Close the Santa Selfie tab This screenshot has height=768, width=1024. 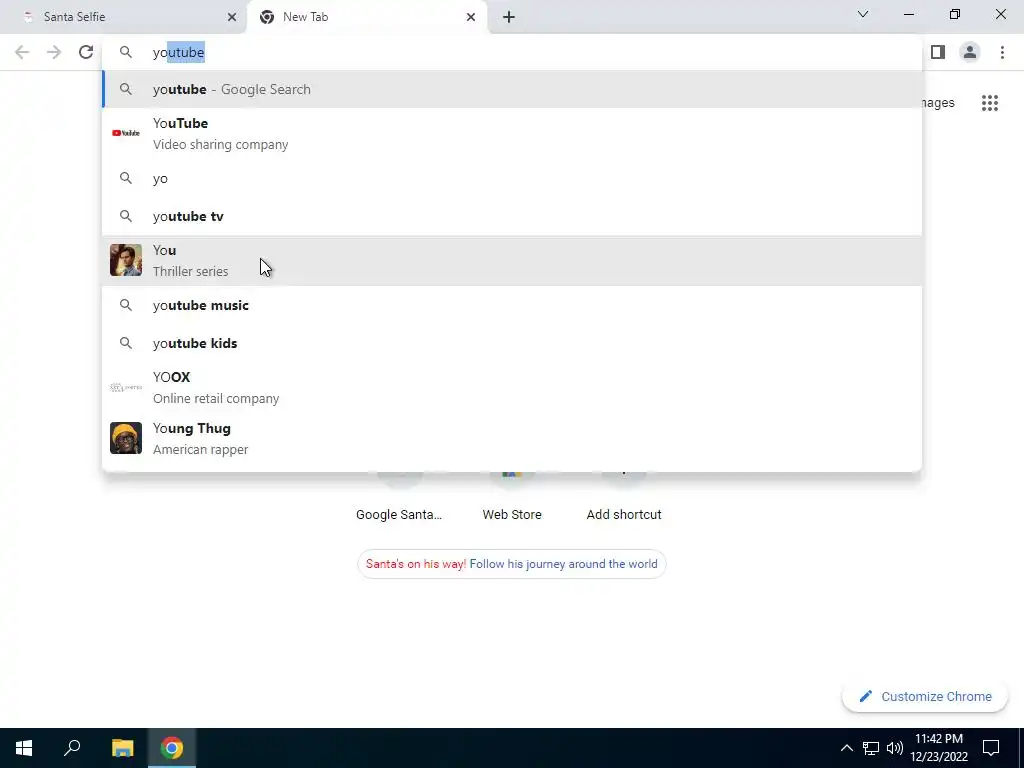(x=232, y=17)
